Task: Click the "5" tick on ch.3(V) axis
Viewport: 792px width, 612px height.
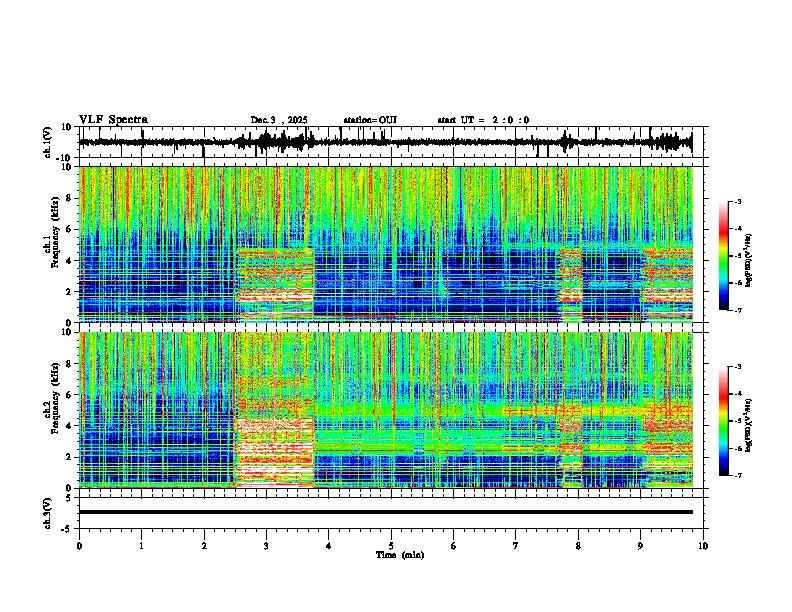Action: [69, 498]
